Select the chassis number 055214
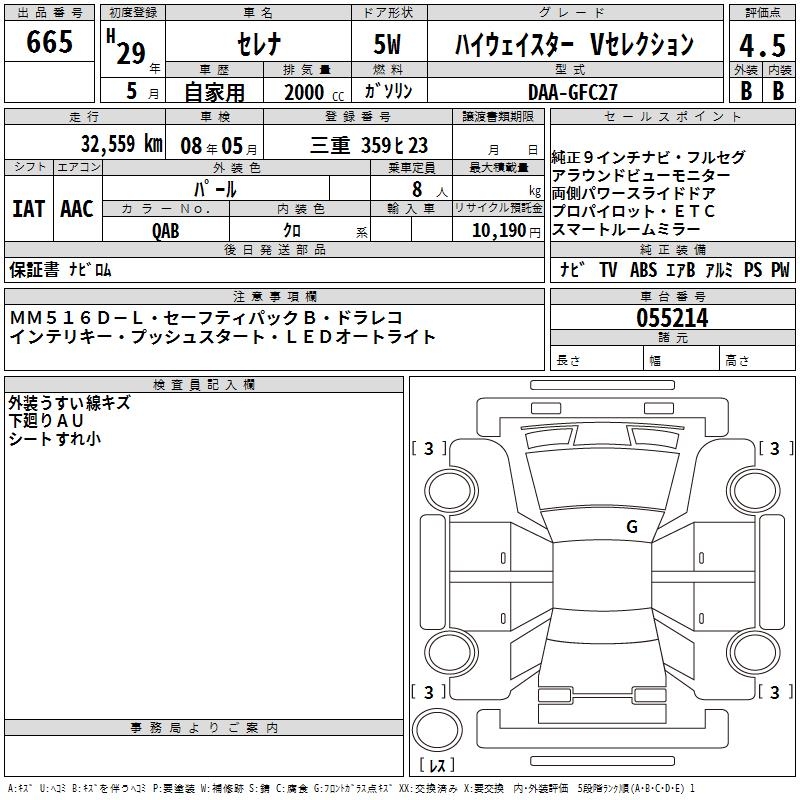800x800 pixels. (672, 318)
